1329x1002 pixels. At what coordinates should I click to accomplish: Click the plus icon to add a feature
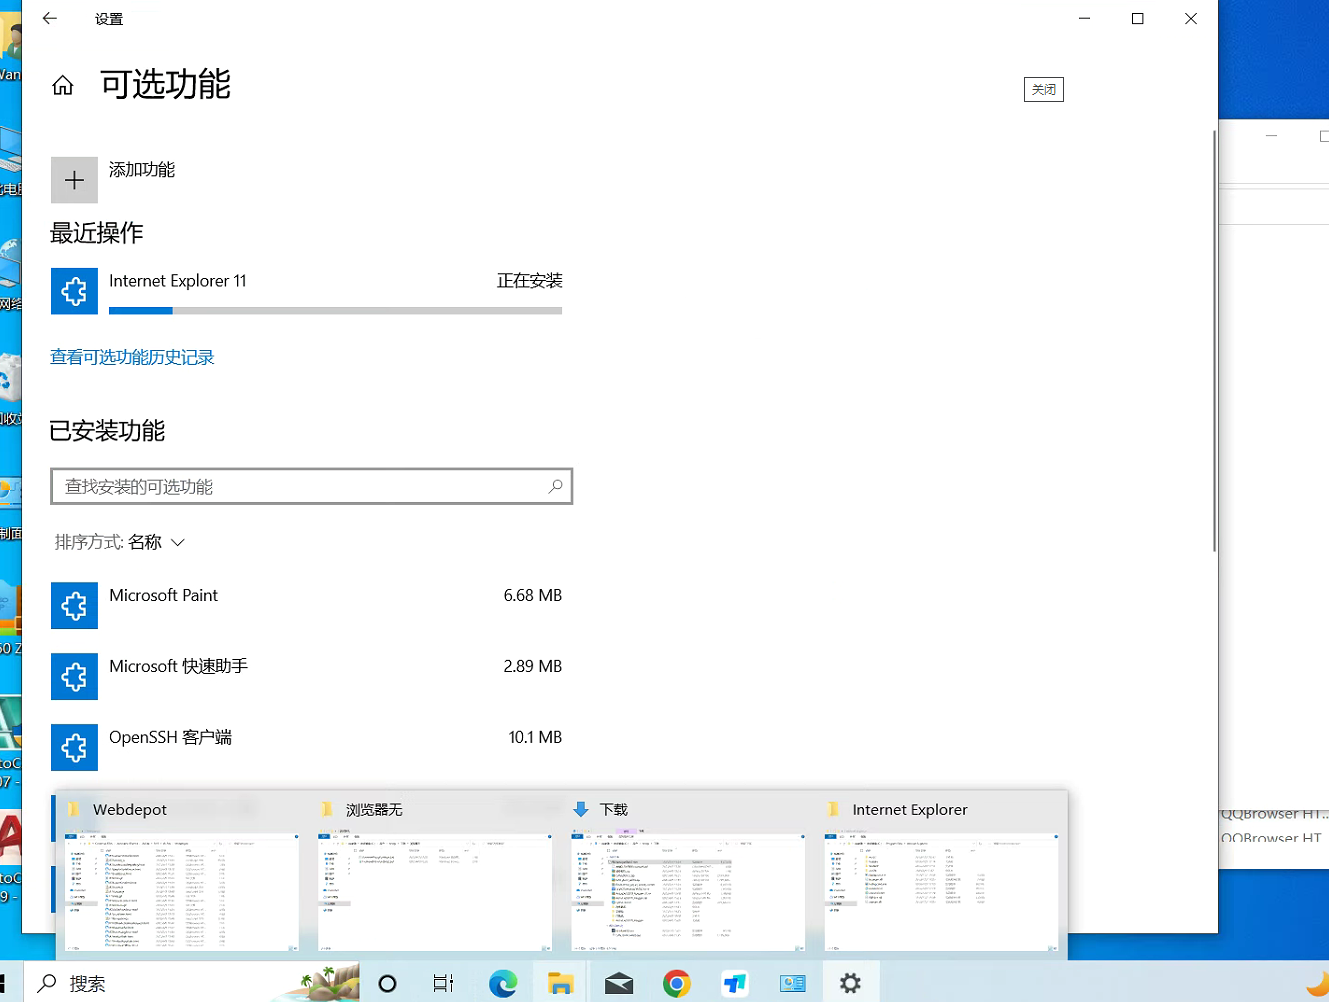74,180
